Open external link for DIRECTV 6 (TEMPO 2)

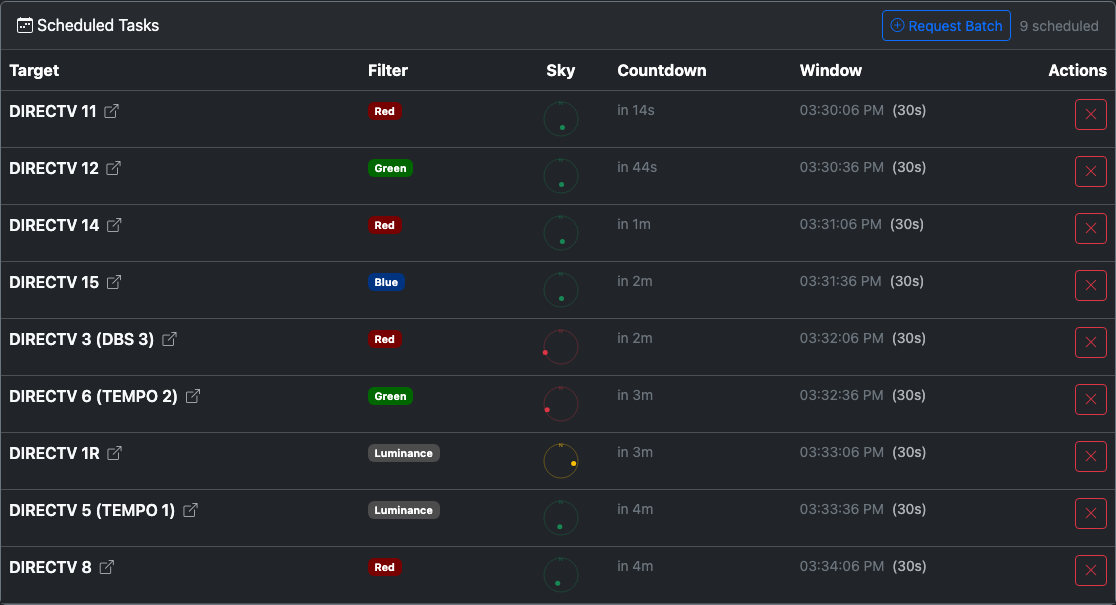193,396
